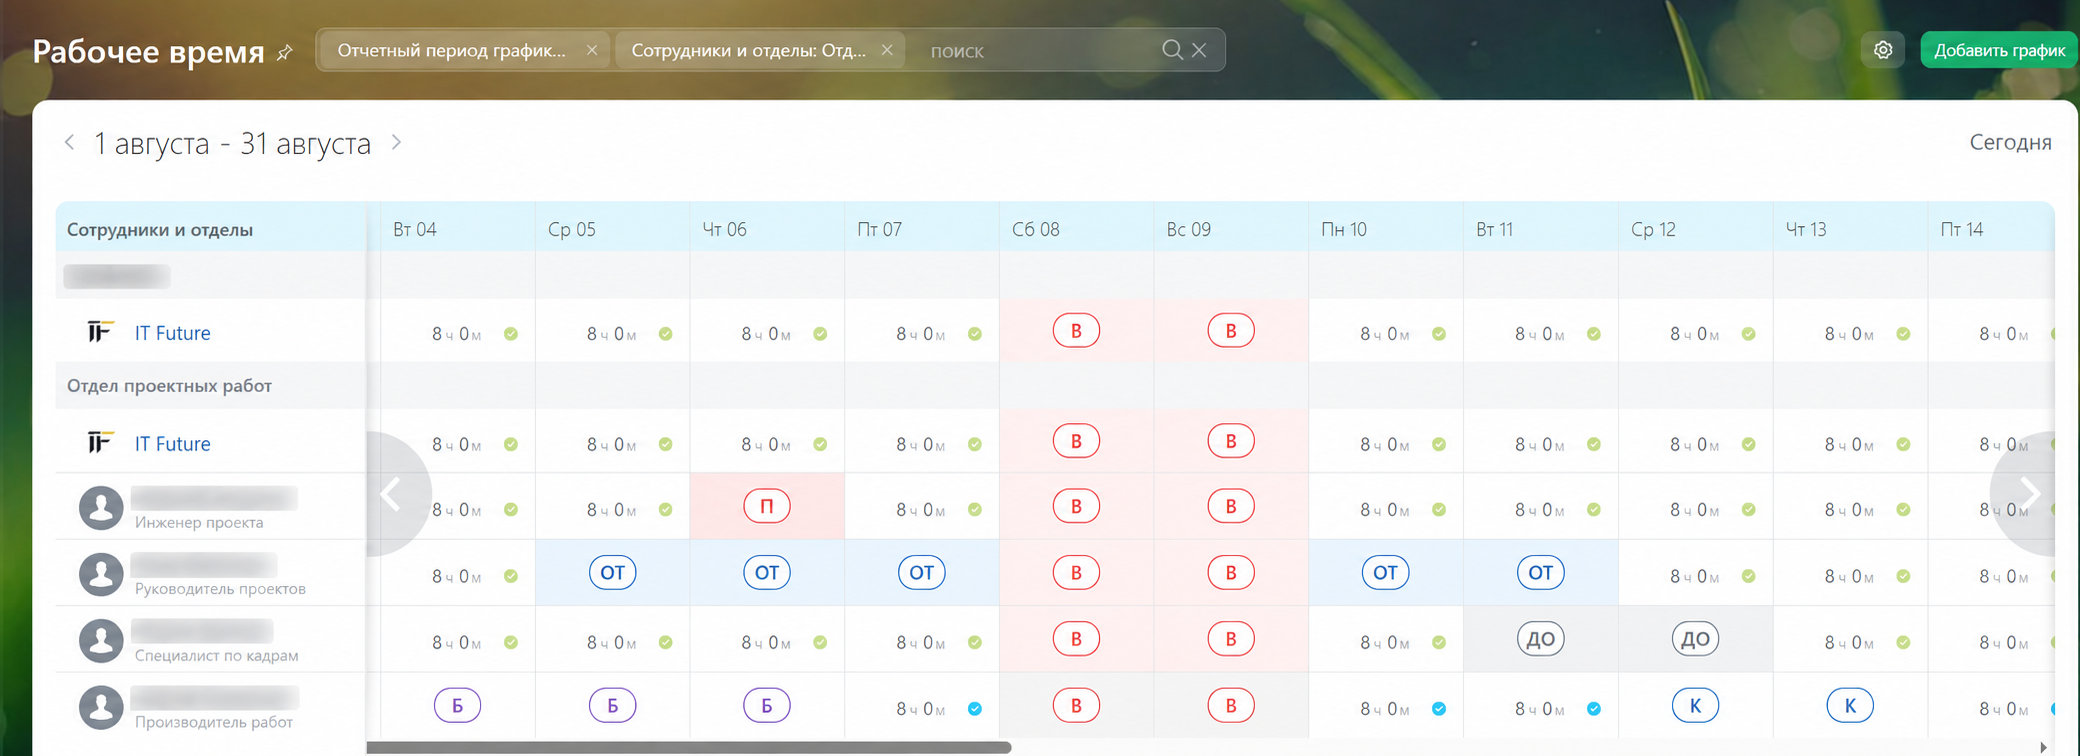Screen dimensions: 2080x756
Task: Open Б mark on Вт 04
Action: (457, 705)
